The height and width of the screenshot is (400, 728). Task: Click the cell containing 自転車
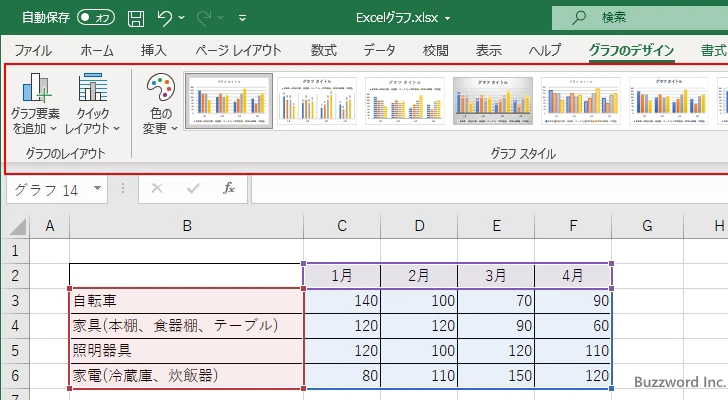(x=187, y=301)
